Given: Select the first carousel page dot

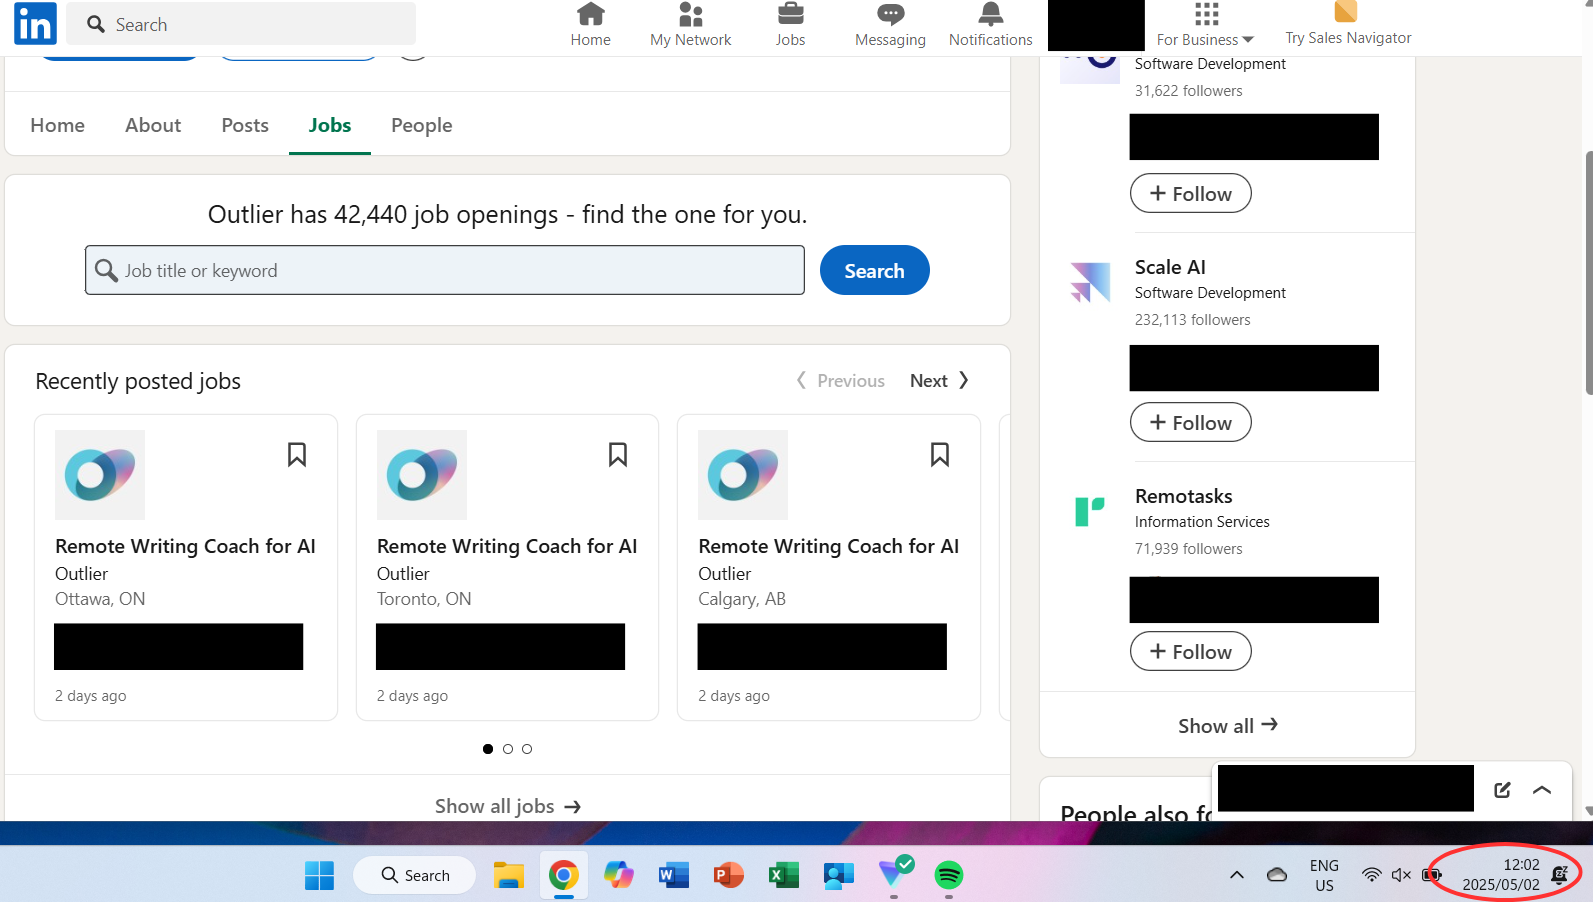Looking at the screenshot, I should (488, 749).
